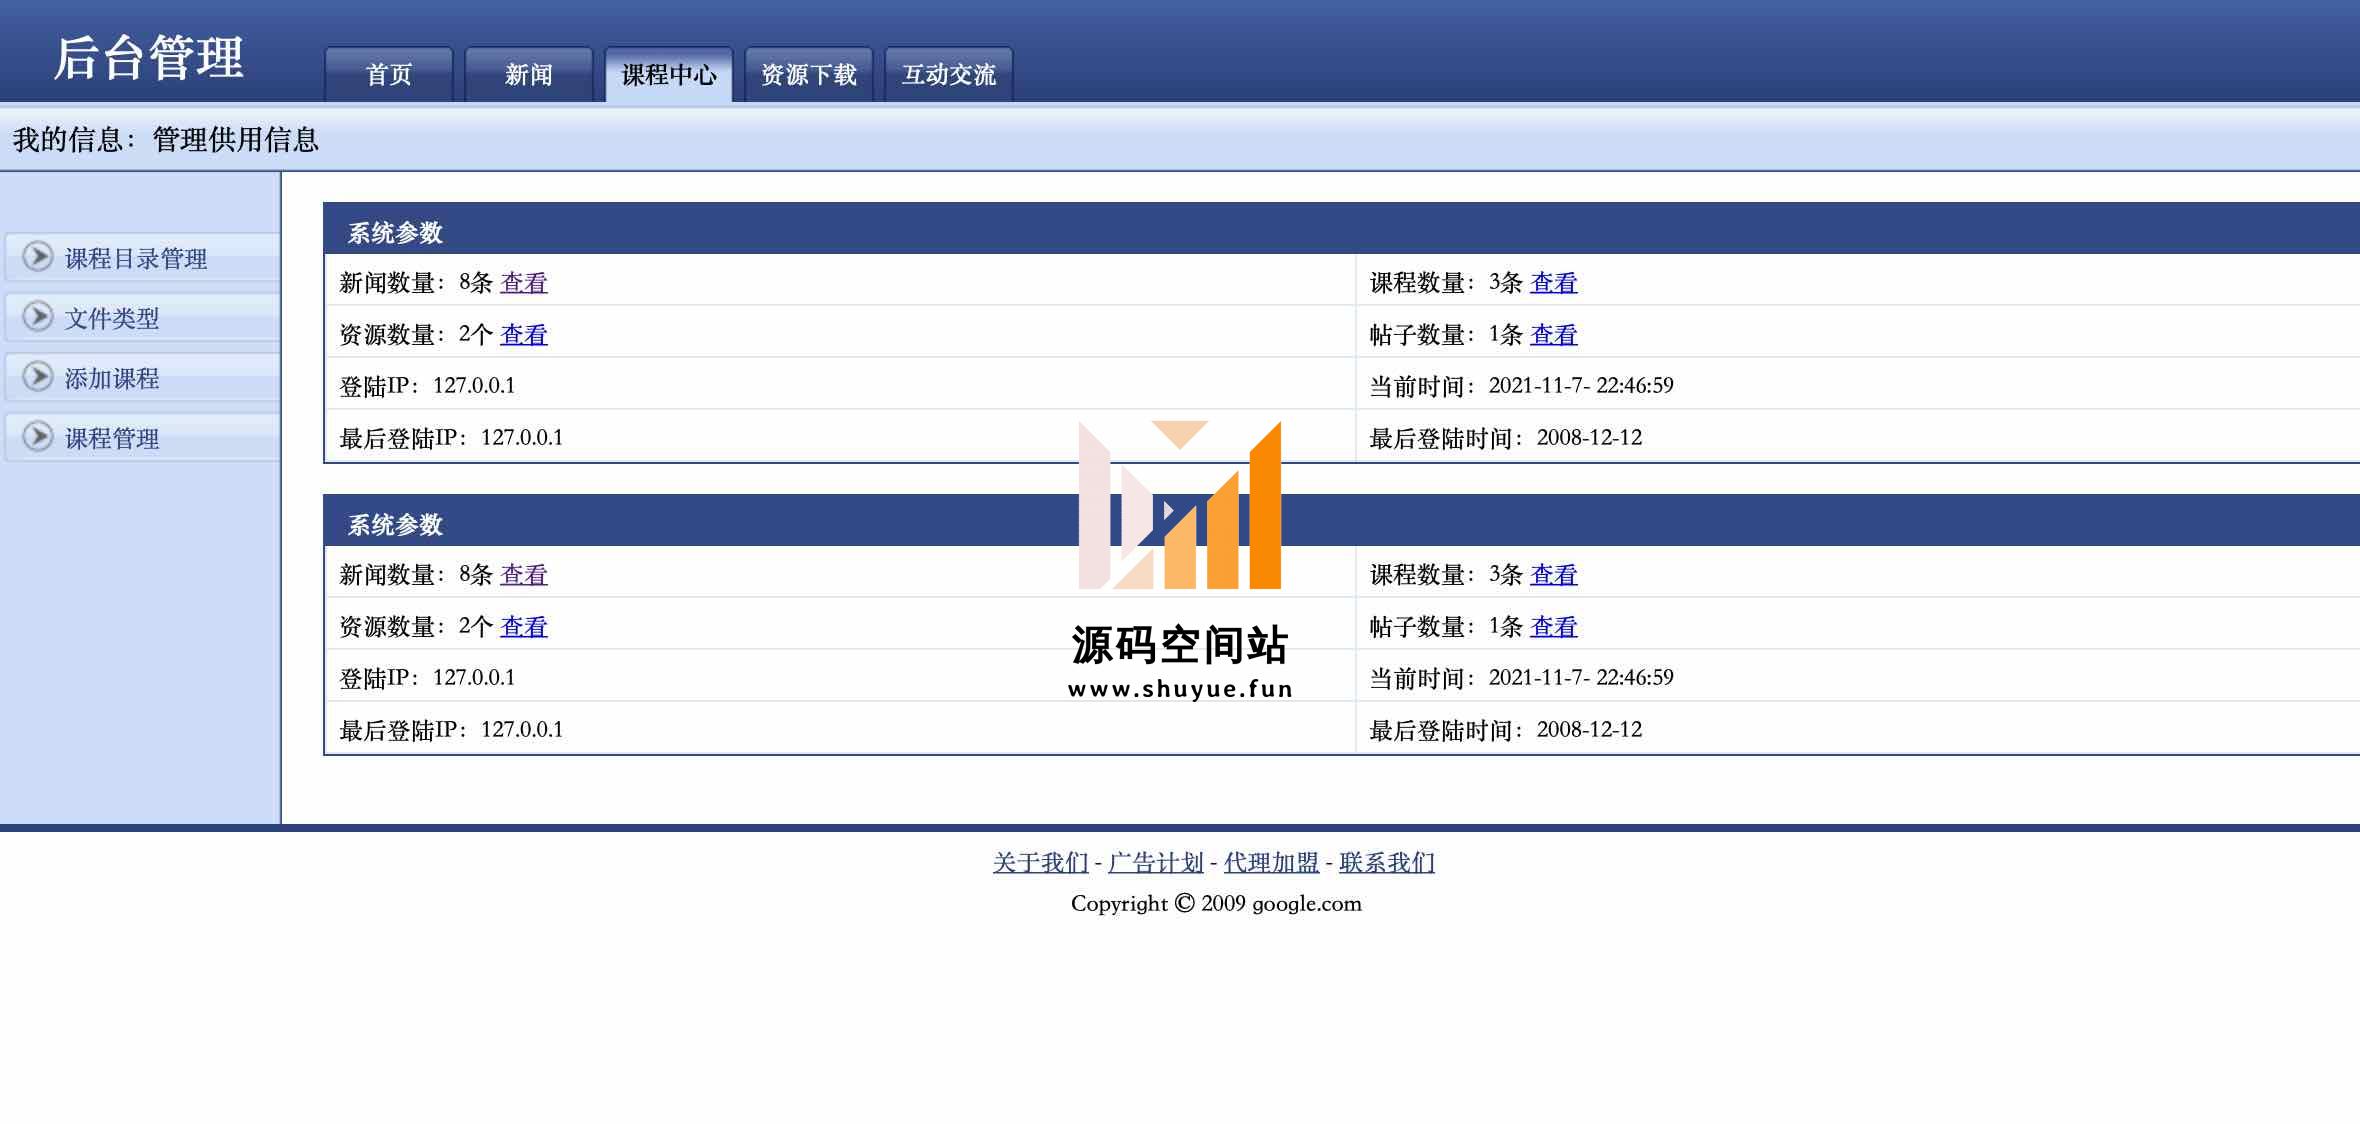View 资源数量 in second 系统参数 panel

coord(524,627)
